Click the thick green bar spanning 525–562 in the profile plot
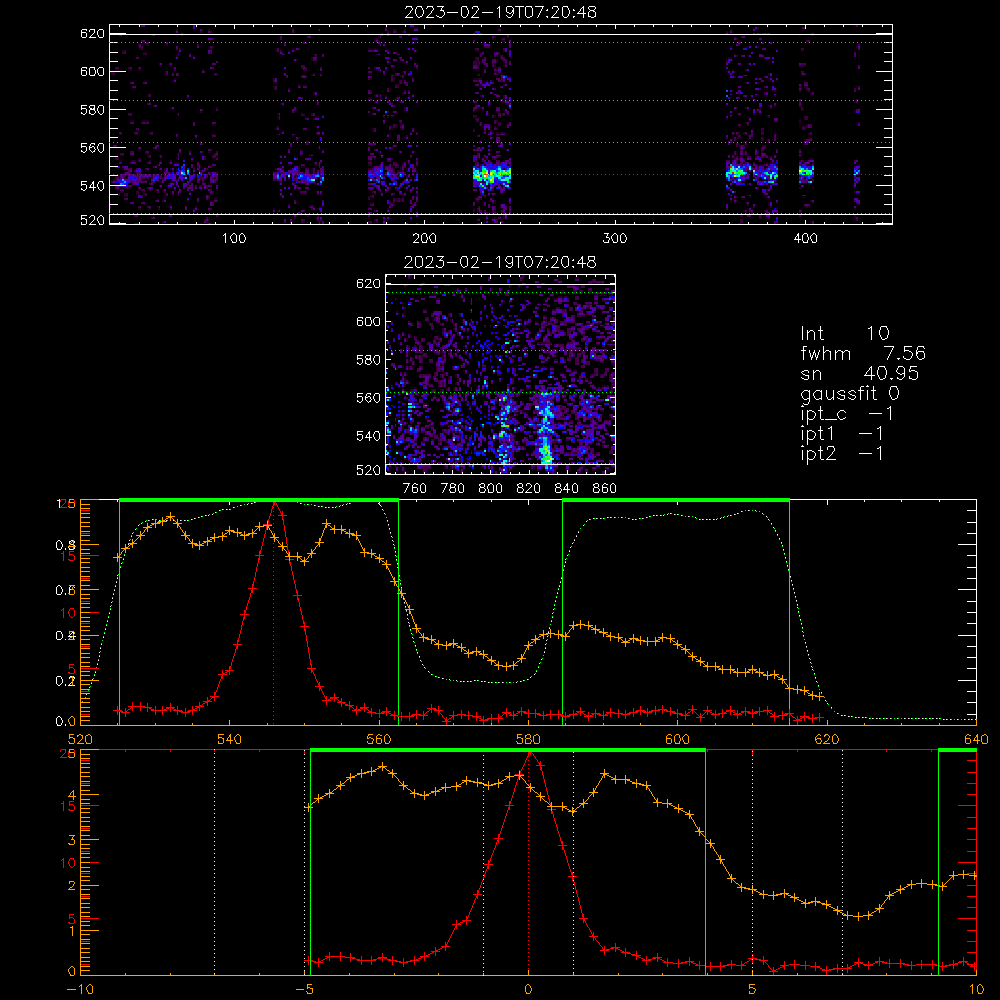 click(x=259, y=500)
